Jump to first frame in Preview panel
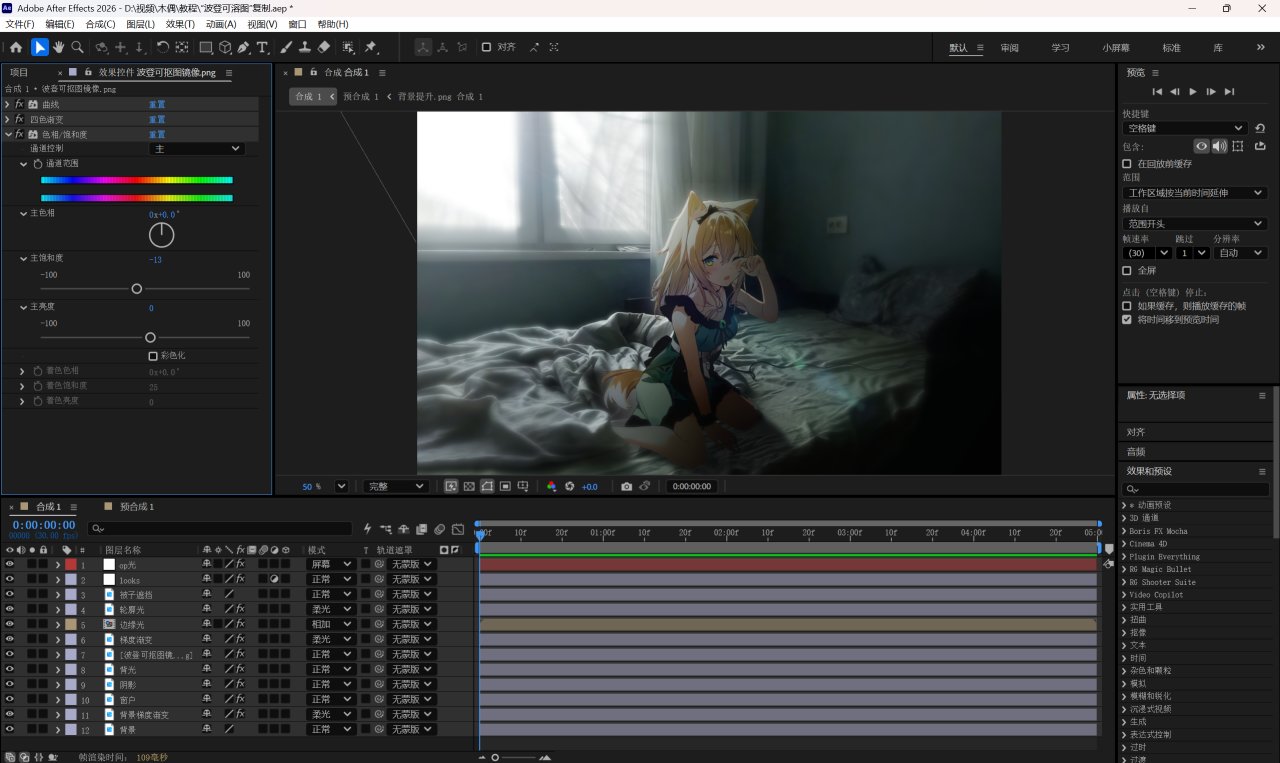 click(x=1157, y=92)
